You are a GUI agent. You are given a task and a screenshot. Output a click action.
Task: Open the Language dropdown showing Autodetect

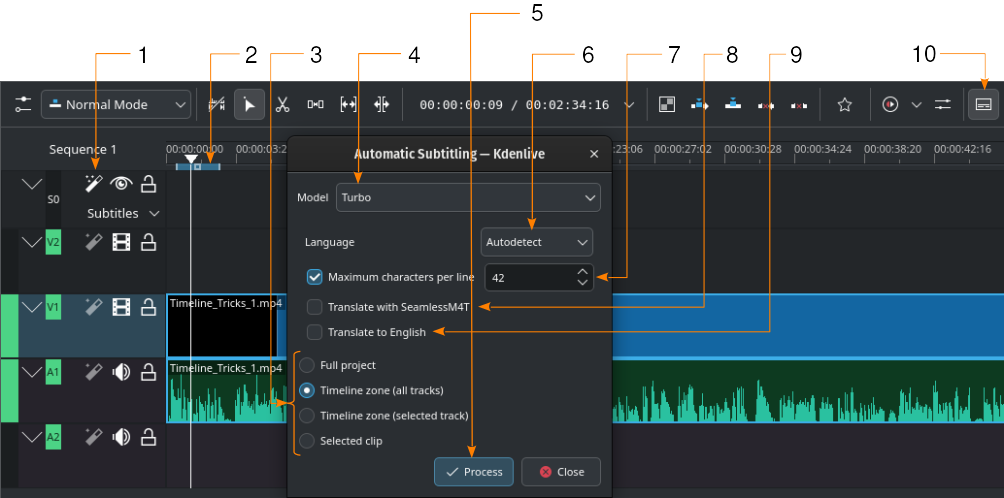tap(537, 243)
